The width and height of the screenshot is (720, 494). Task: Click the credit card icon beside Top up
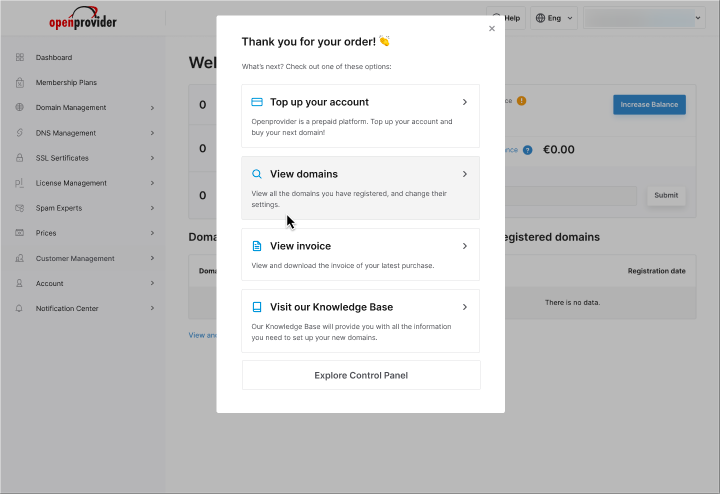tap(257, 102)
